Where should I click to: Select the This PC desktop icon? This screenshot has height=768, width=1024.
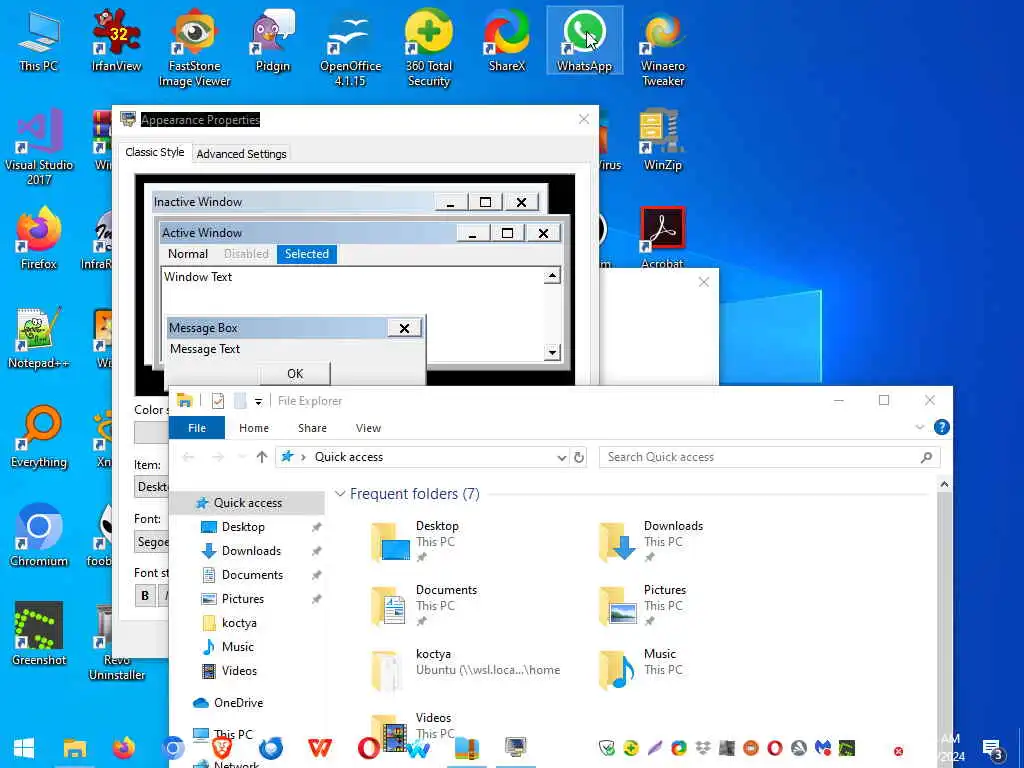tap(39, 40)
